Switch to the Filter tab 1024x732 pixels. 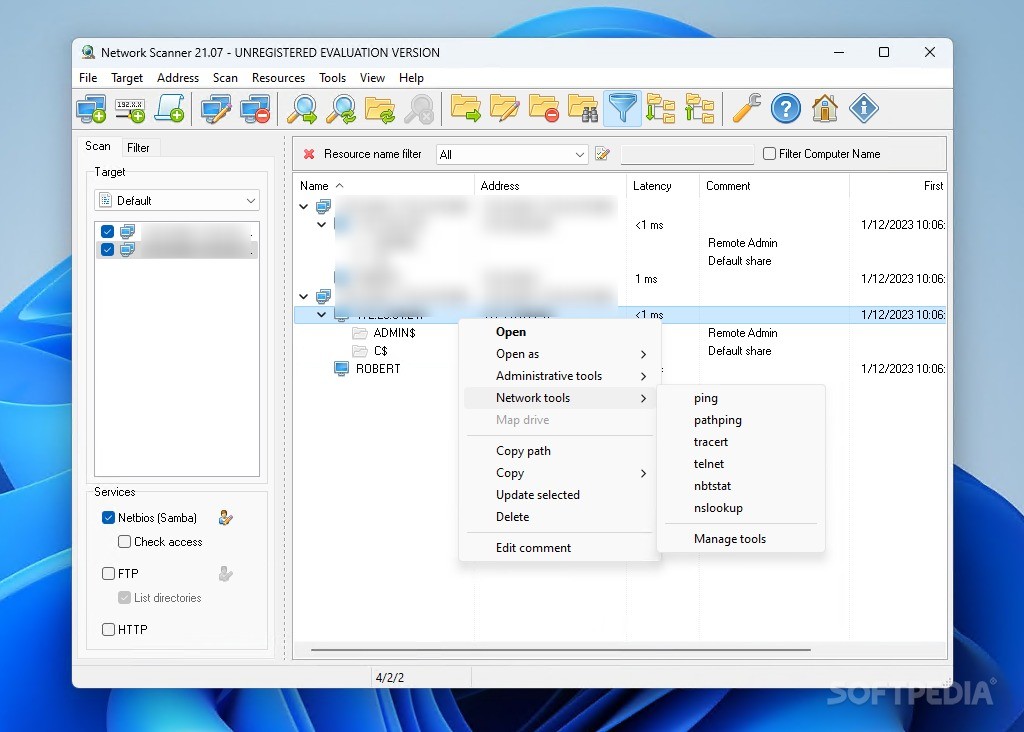click(138, 148)
